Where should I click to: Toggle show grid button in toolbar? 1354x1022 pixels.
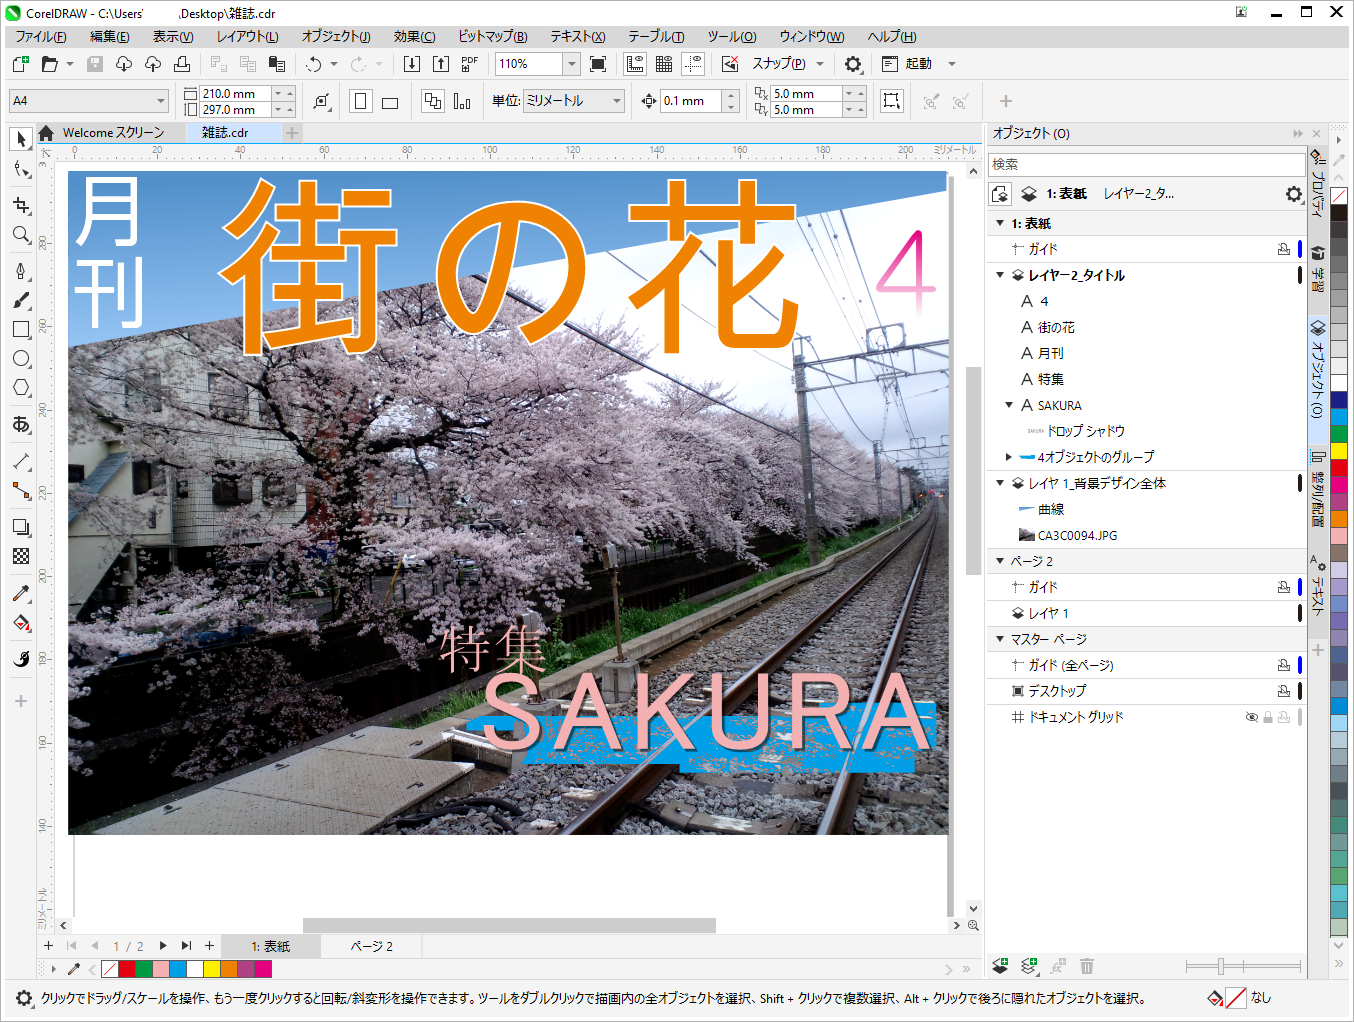click(663, 64)
